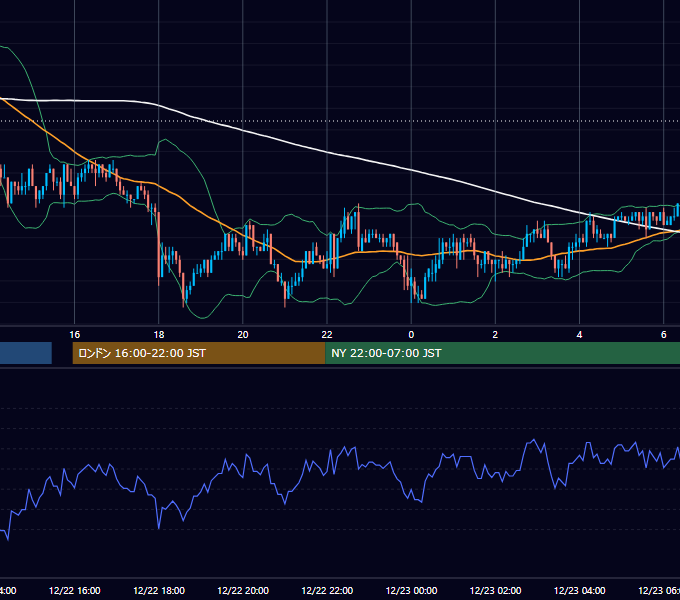
Task: Click the 22 hour label on the price chart axis
Action: coord(327,334)
